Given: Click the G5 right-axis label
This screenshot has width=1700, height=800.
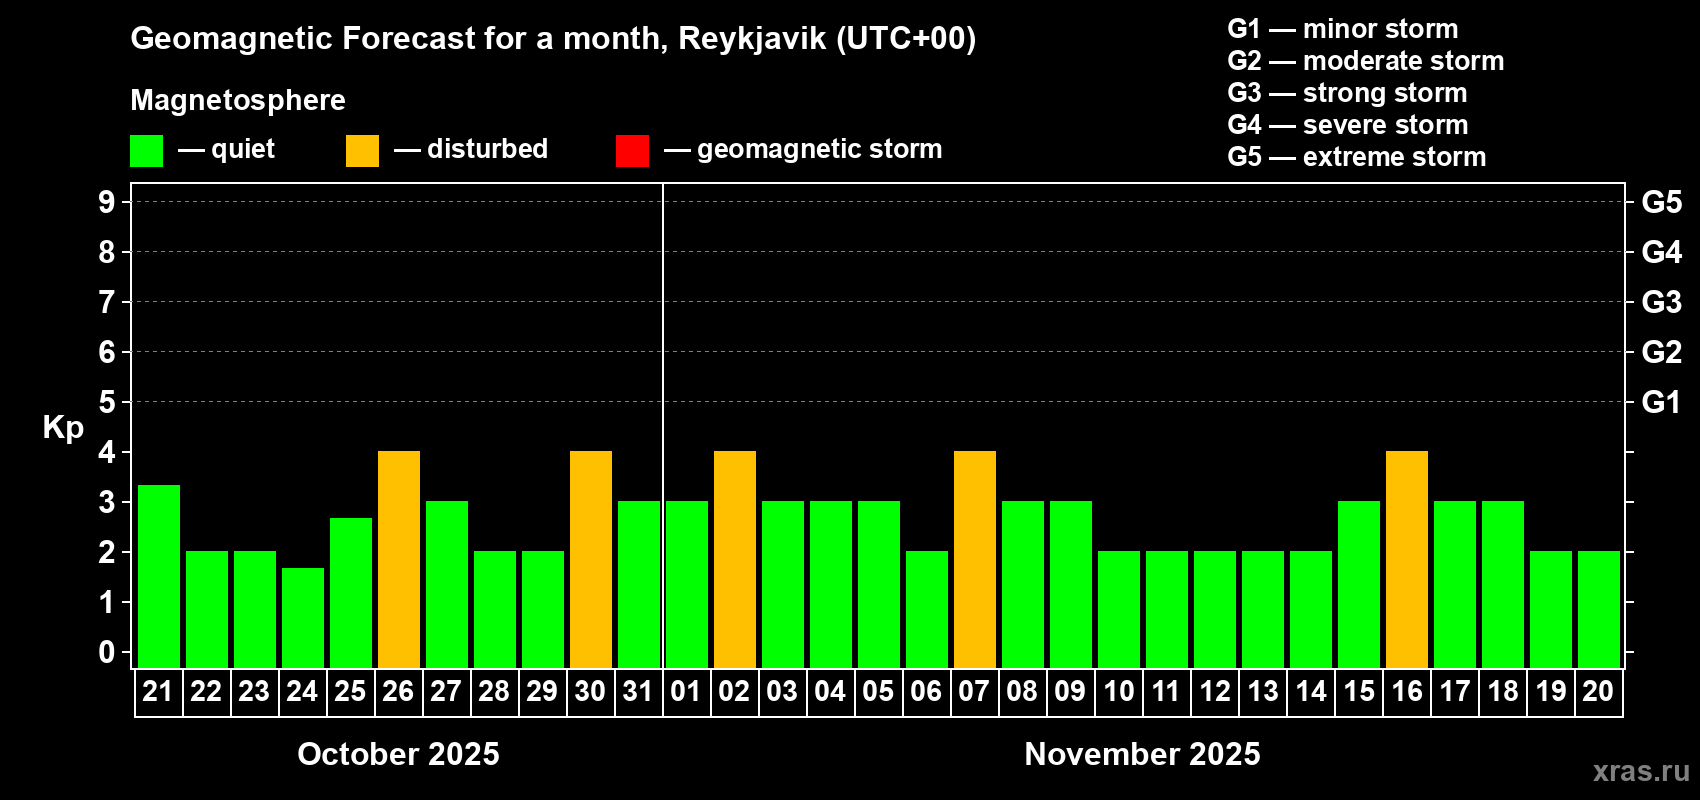Looking at the screenshot, I should coord(1662,202).
